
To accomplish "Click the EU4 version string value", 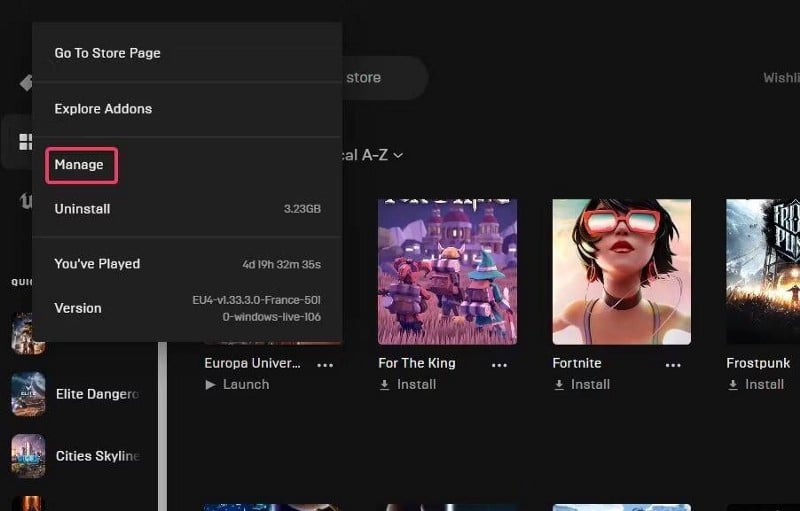I will pos(257,308).
